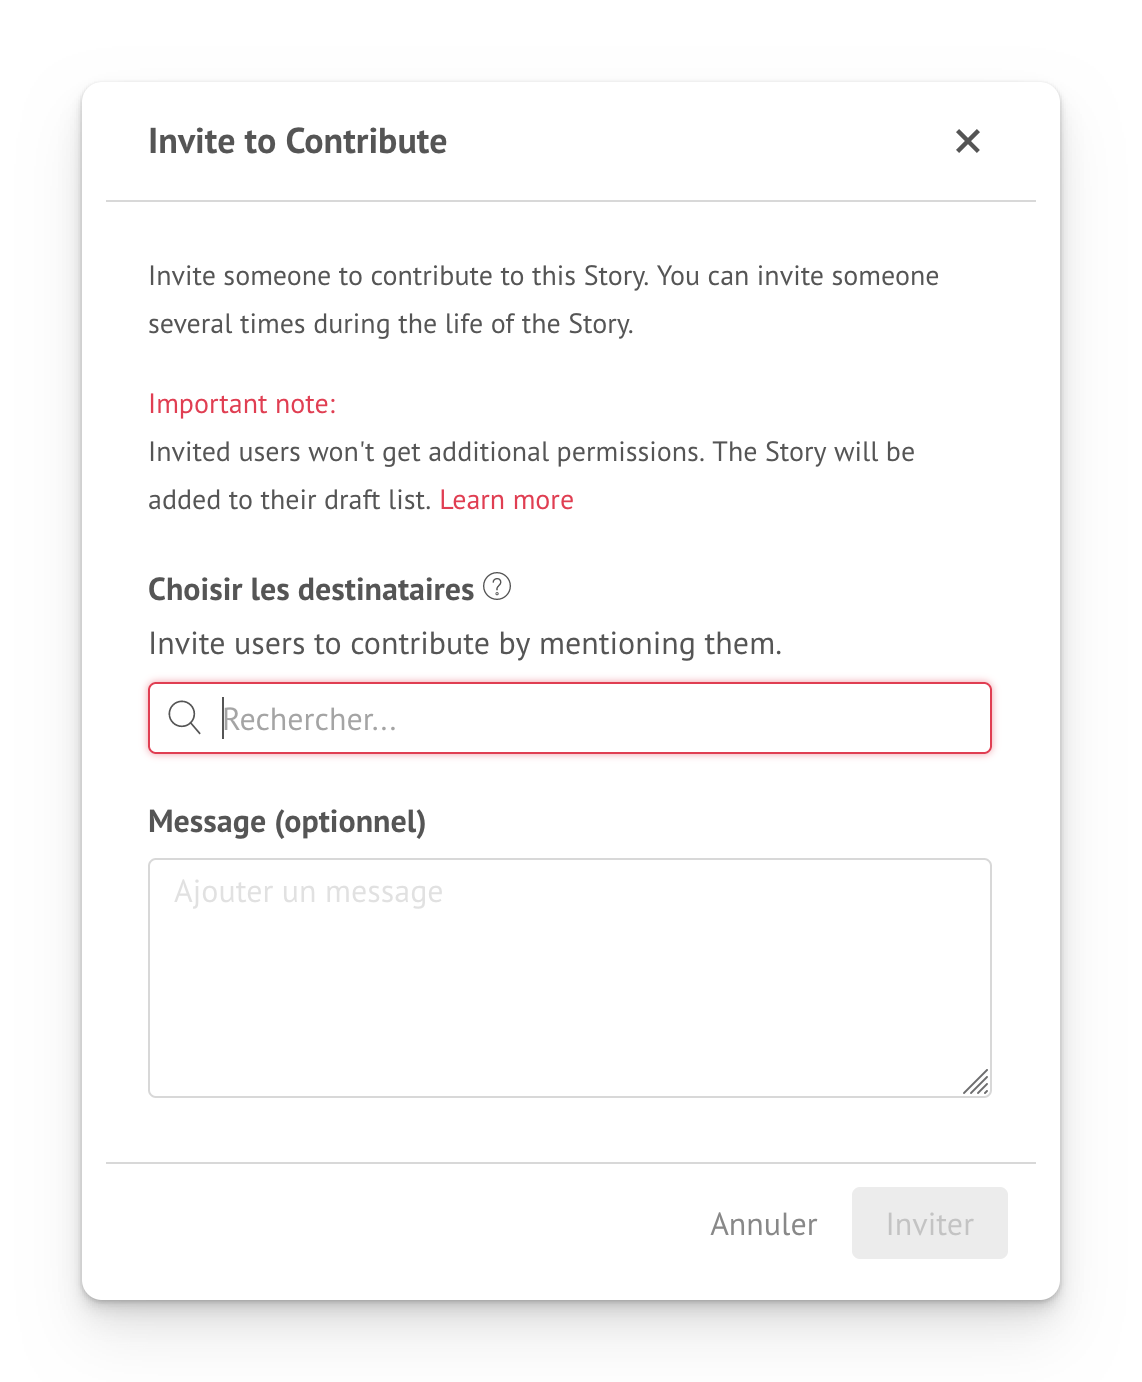Click the 'added to their draft list' text
The image size is (1142, 1382).
(x=289, y=500)
